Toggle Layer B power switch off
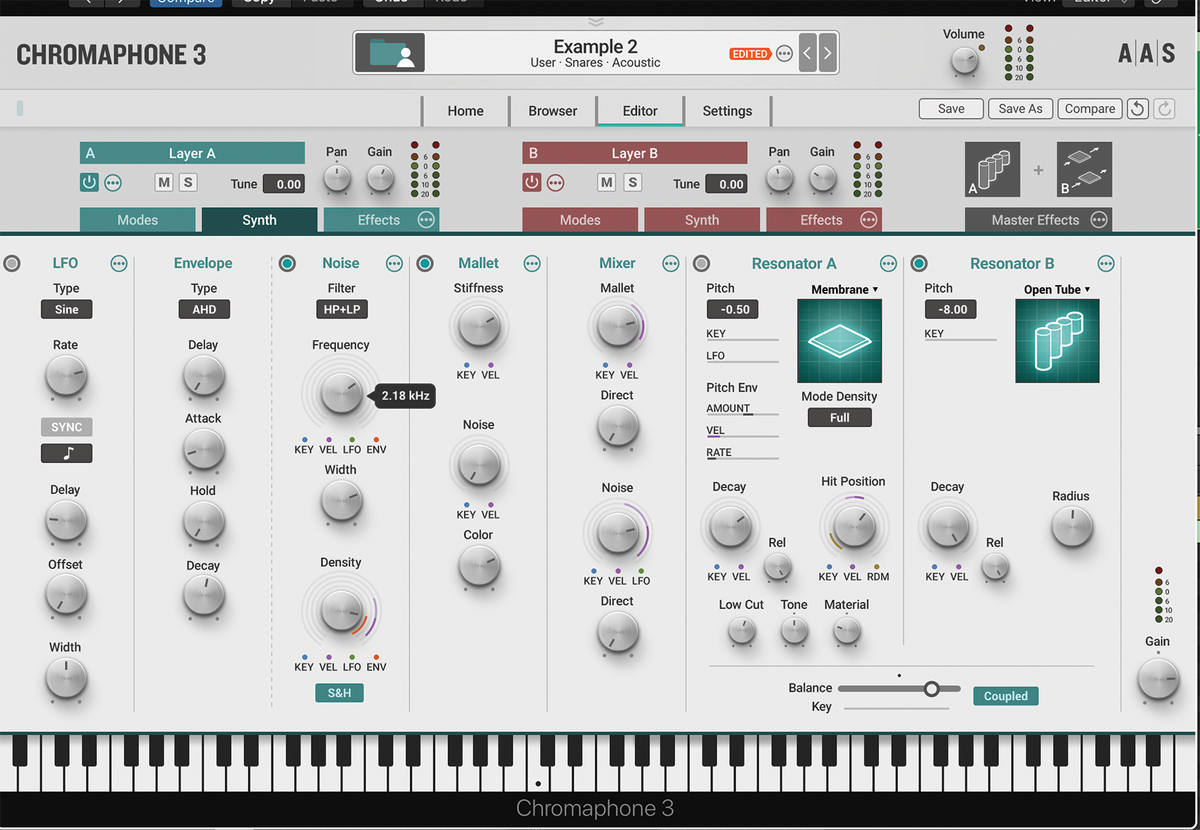Viewport: 1200px width, 830px height. pyautogui.click(x=531, y=183)
